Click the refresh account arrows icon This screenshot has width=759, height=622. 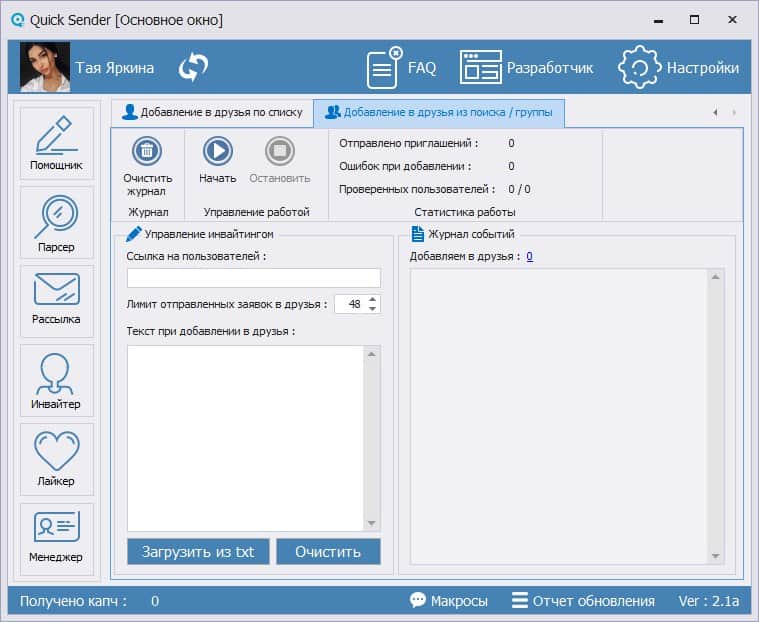pos(193,67)
